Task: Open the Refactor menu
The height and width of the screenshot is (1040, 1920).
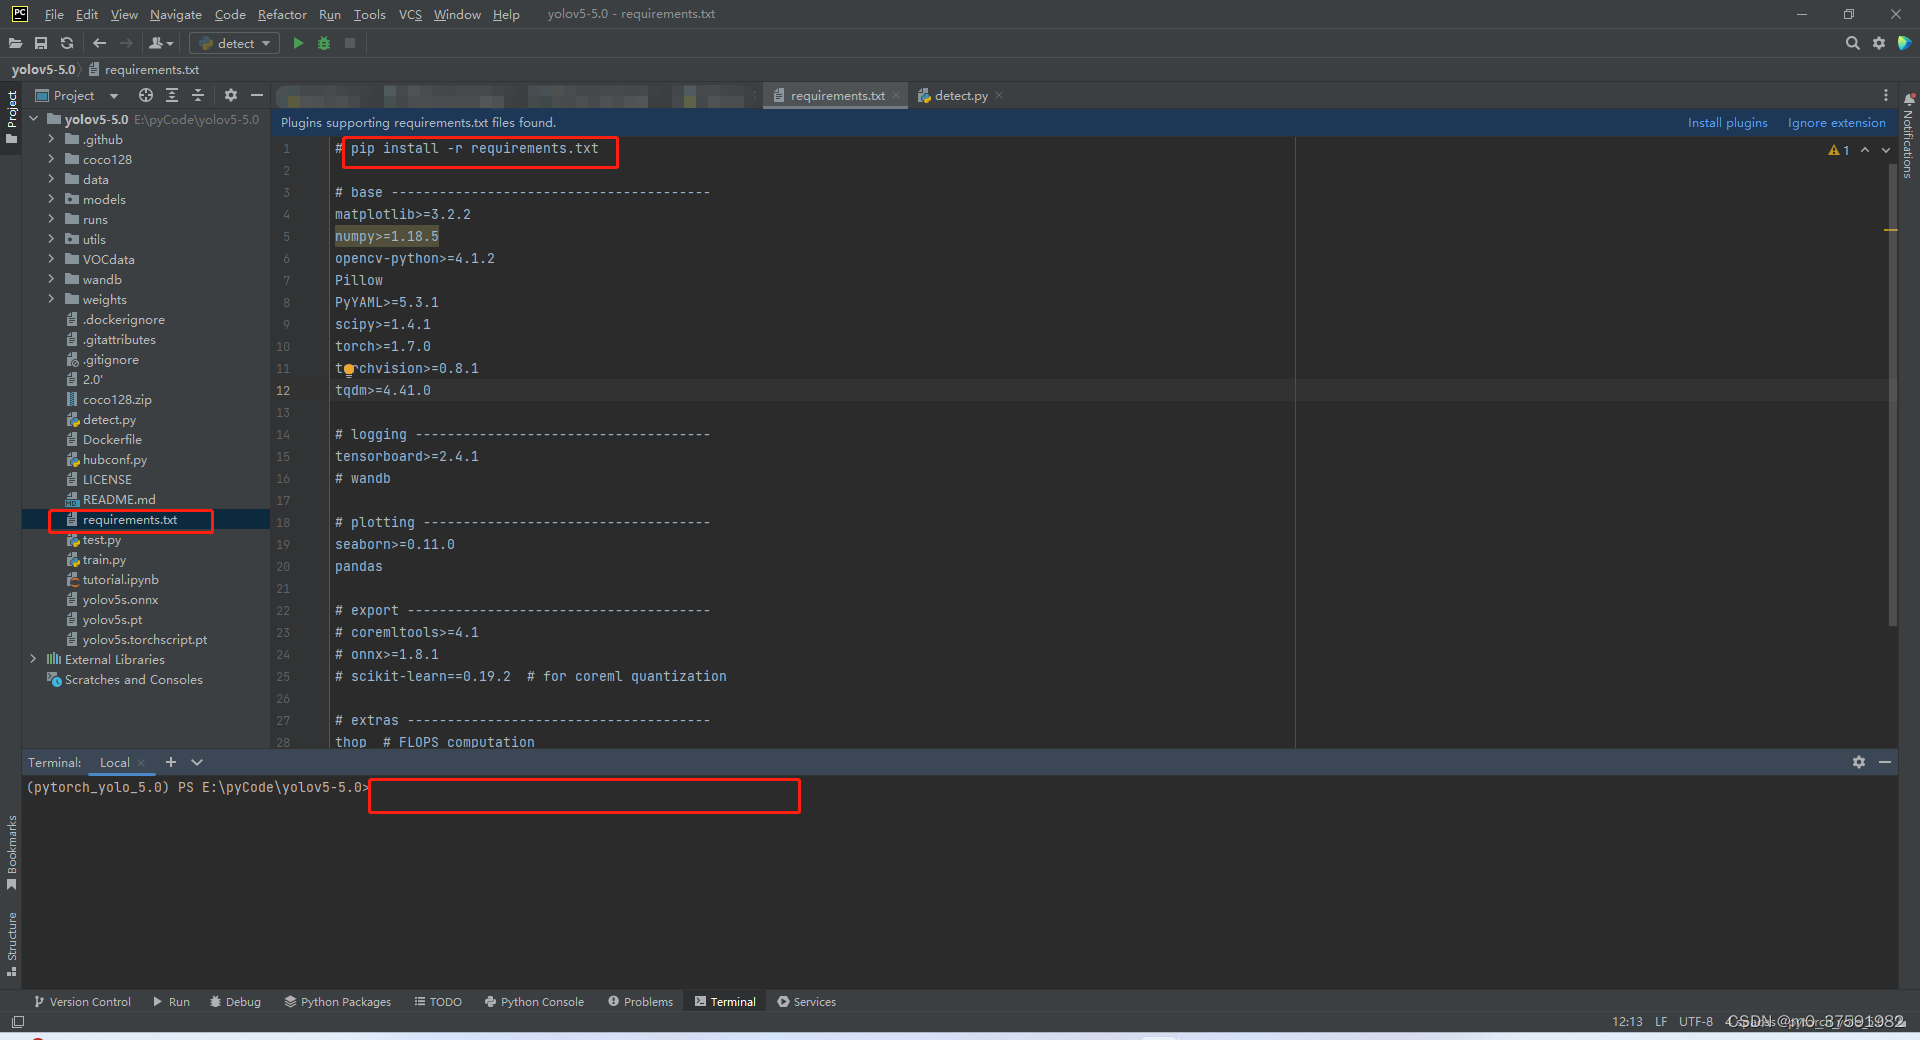Action: click(282, 14)
